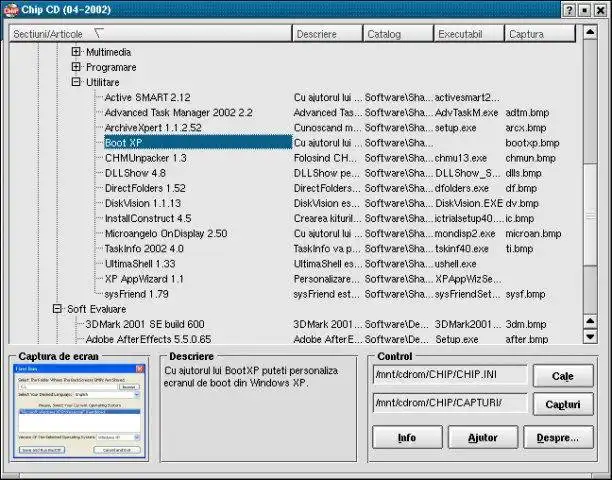
Task: Open the Boot XP screenshot thumbnail
Action: coord(79,411)
